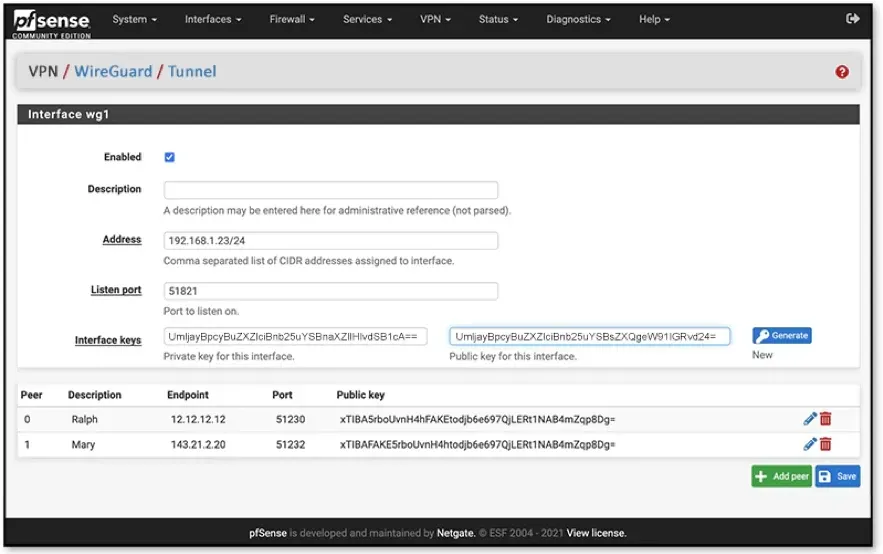Open the System menu
The image size is (883, 554).
135,19
